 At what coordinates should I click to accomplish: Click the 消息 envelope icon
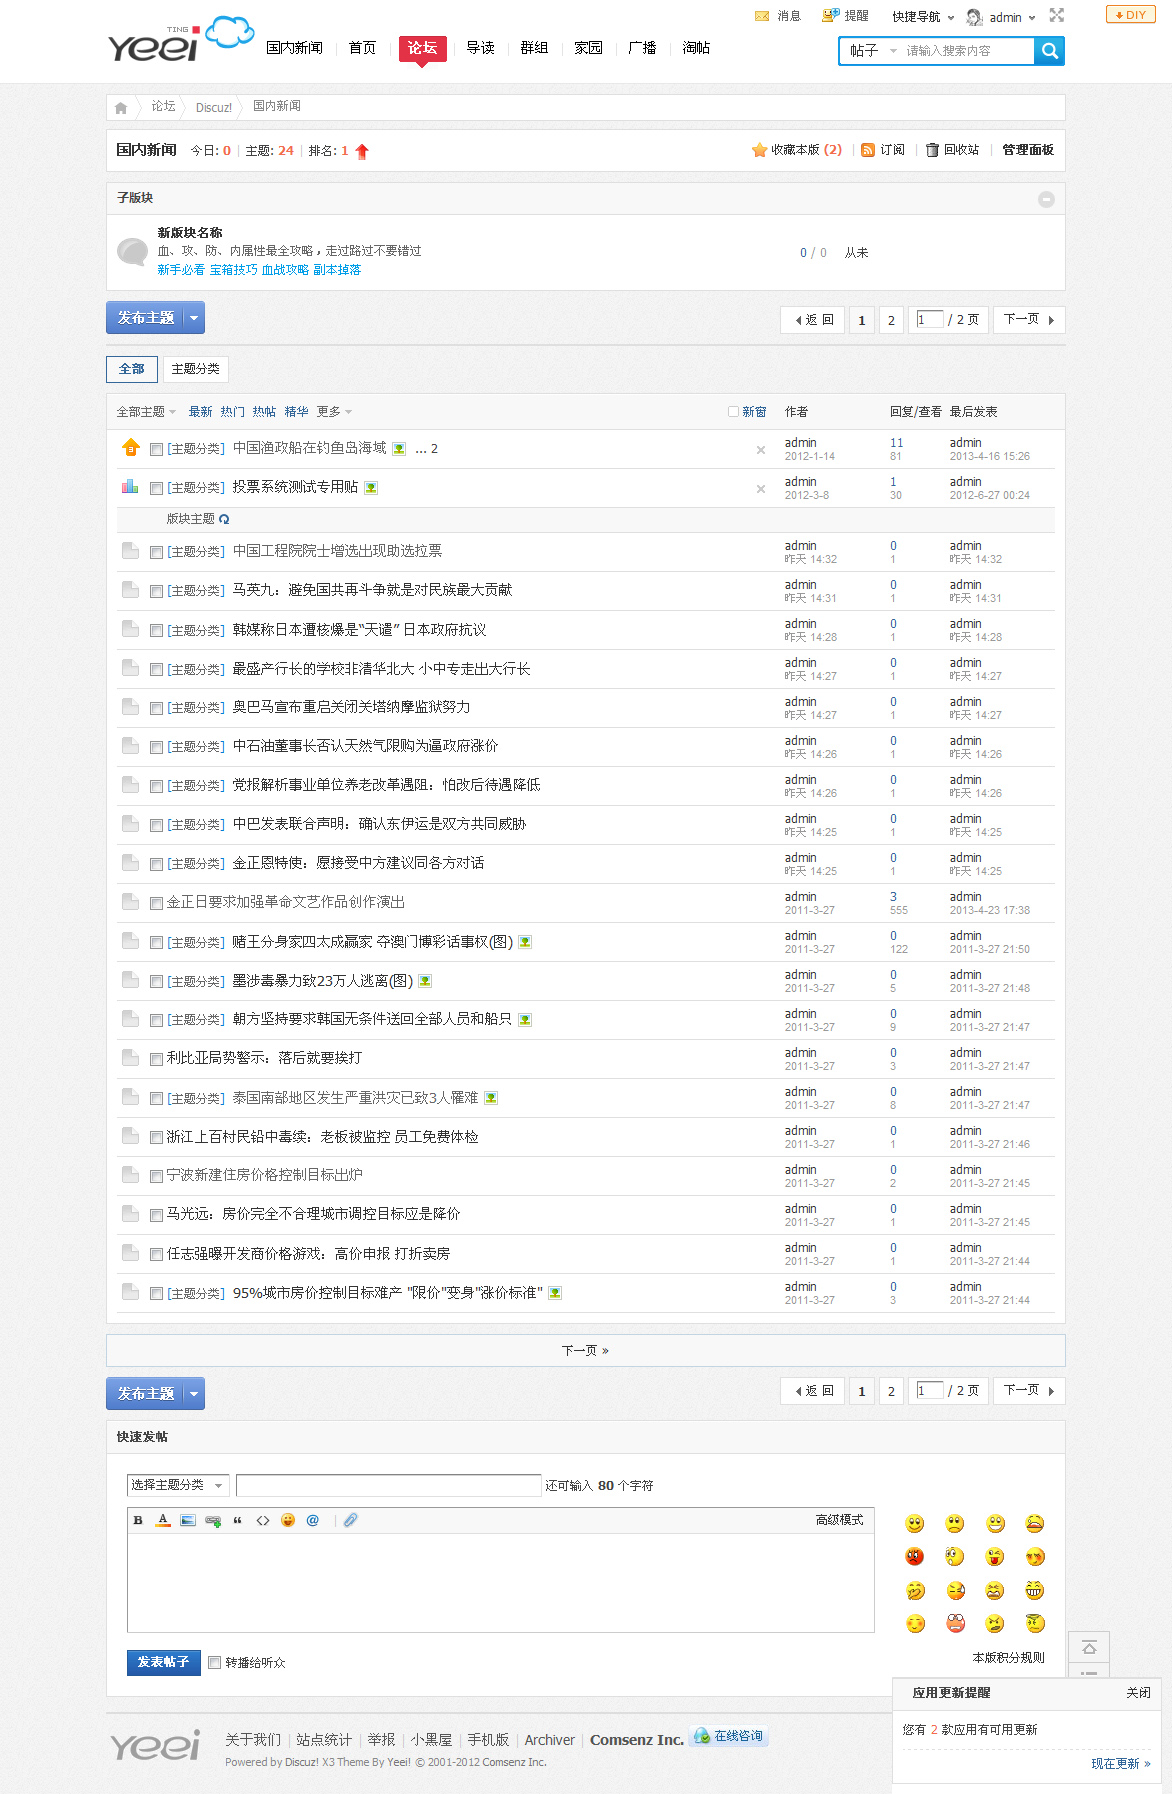click(x=762, y=16)
